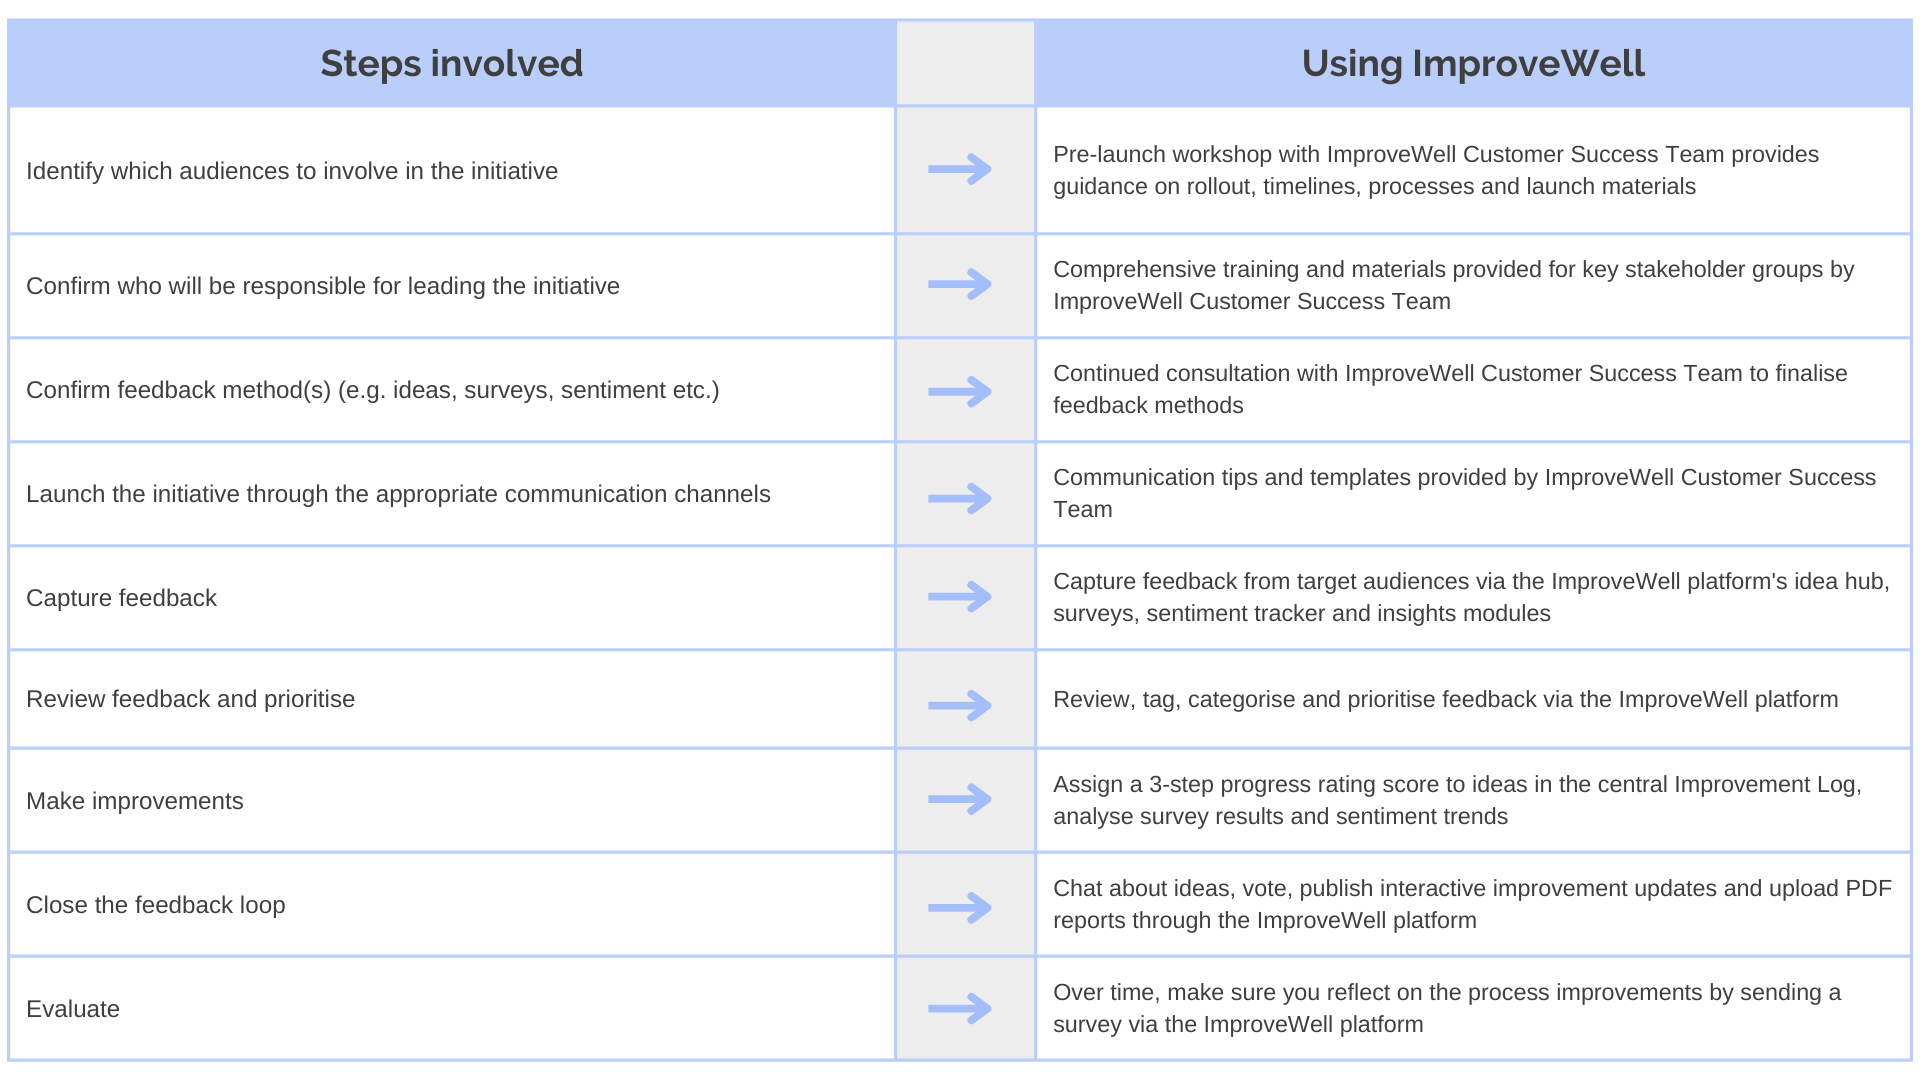Click the arrow beside the Evaluate step
This screenshot has height=1080, width=1920.
[960, 1008]
